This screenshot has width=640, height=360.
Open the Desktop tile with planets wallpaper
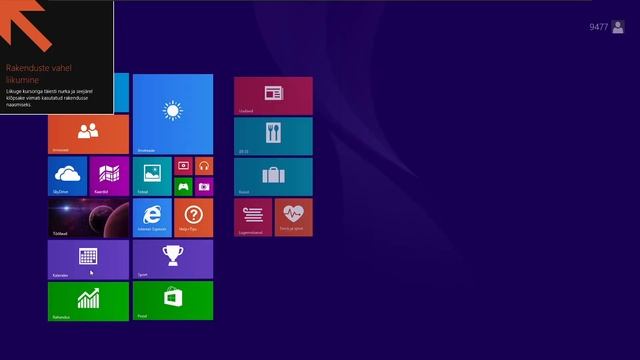click(x=88, y=218)
